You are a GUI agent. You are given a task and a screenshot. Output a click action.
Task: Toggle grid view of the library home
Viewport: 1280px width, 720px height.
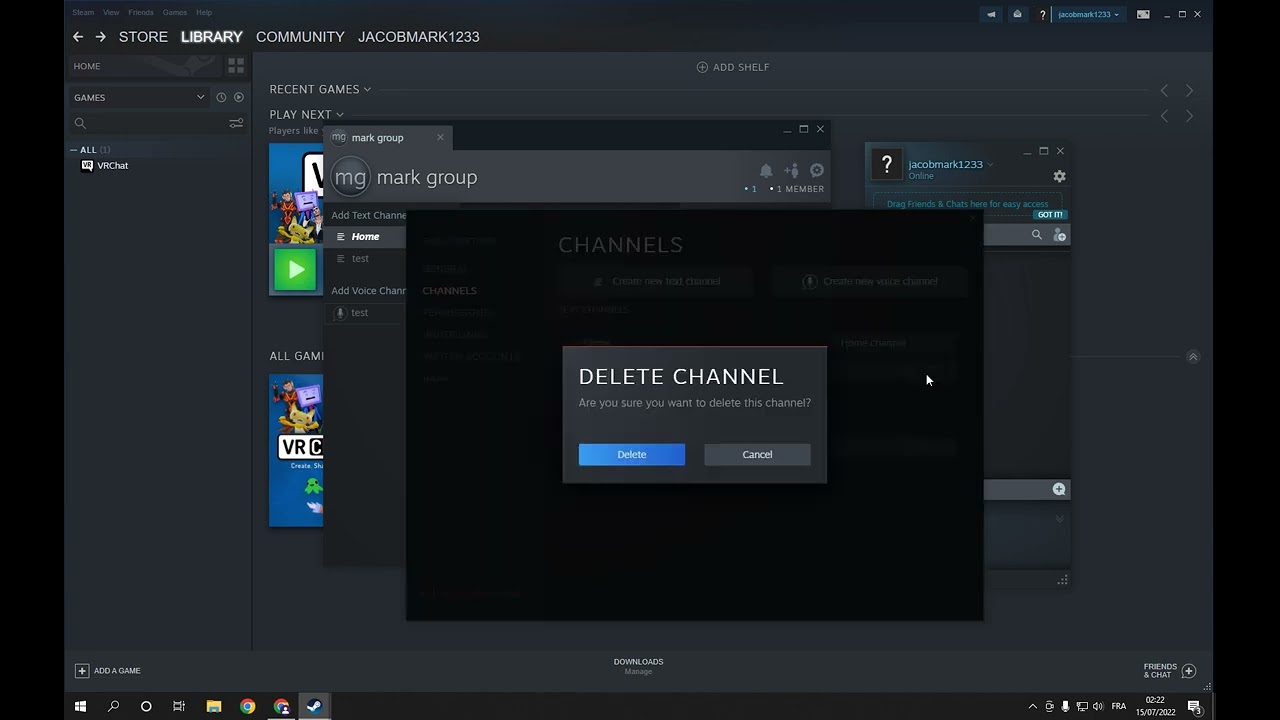[x=236, y=65]
